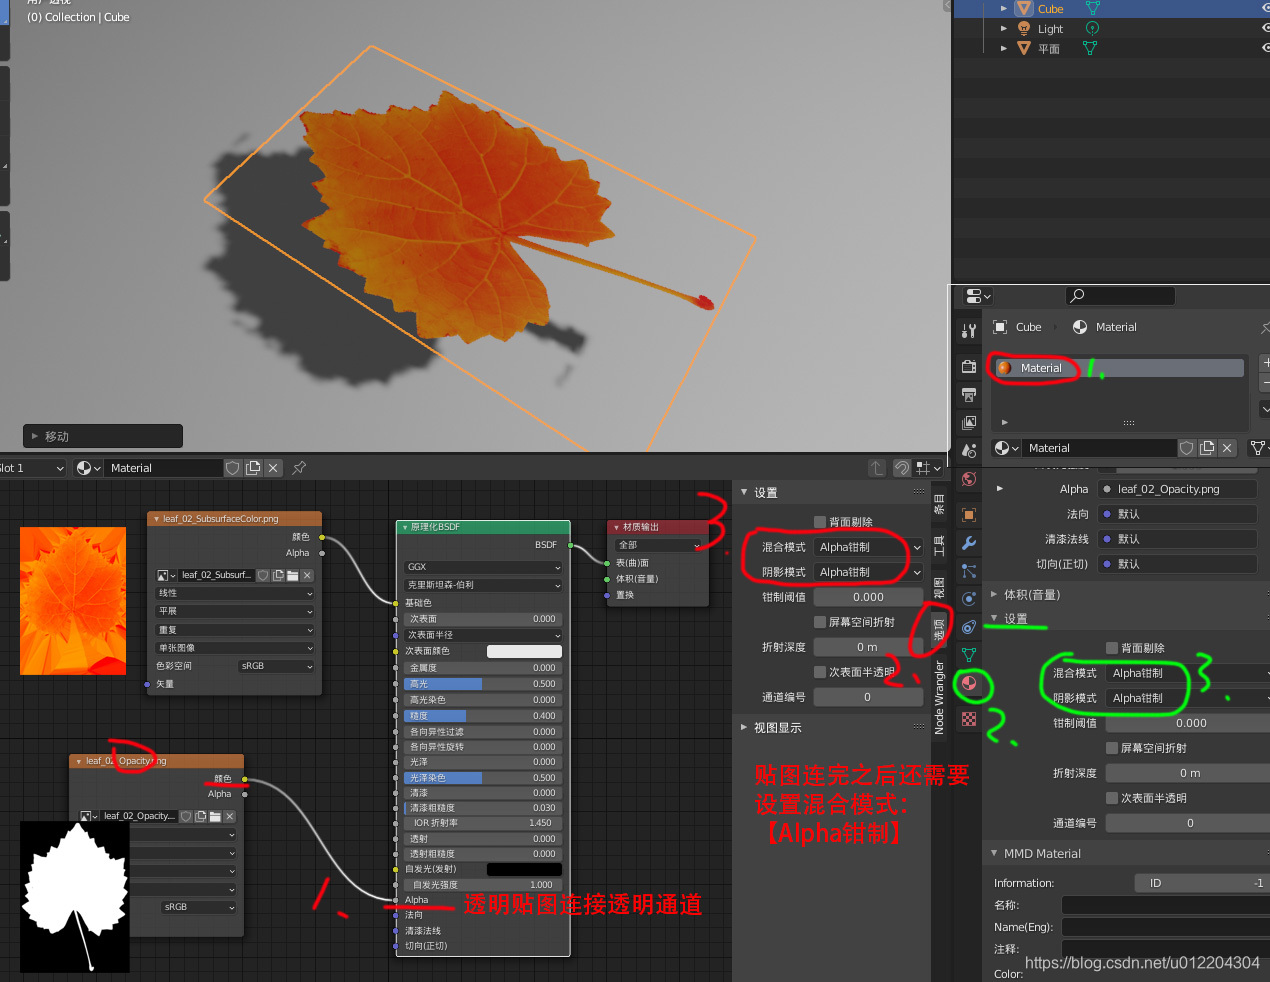Open the Object properties tab icon
This screenshot has width=1270, height=982.
tap(968, 514)
